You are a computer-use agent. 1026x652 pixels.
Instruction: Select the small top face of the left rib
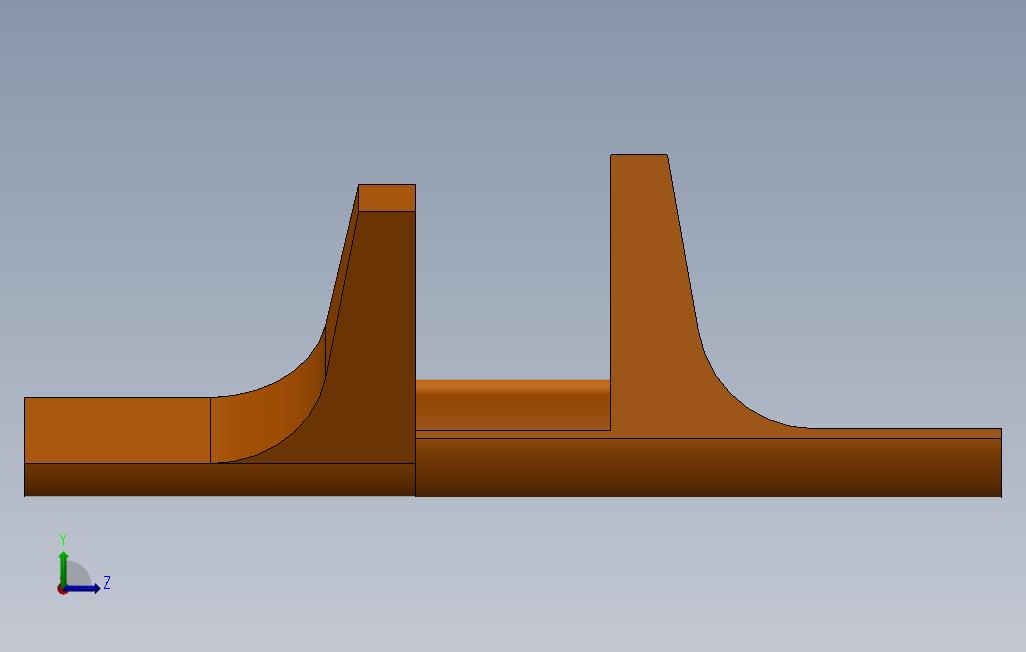tap(387, 198)
